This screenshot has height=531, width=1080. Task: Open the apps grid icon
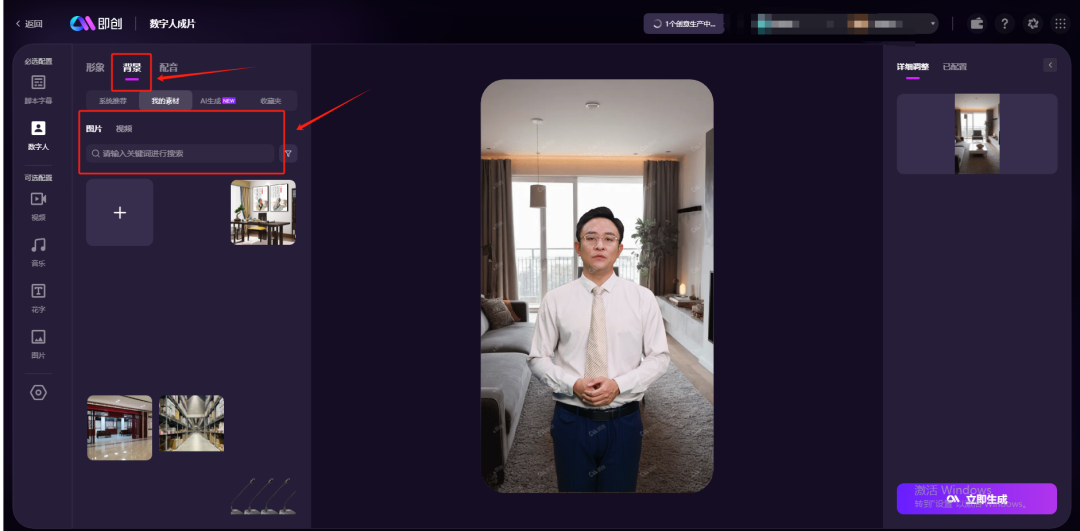[x=1060, y=23]
